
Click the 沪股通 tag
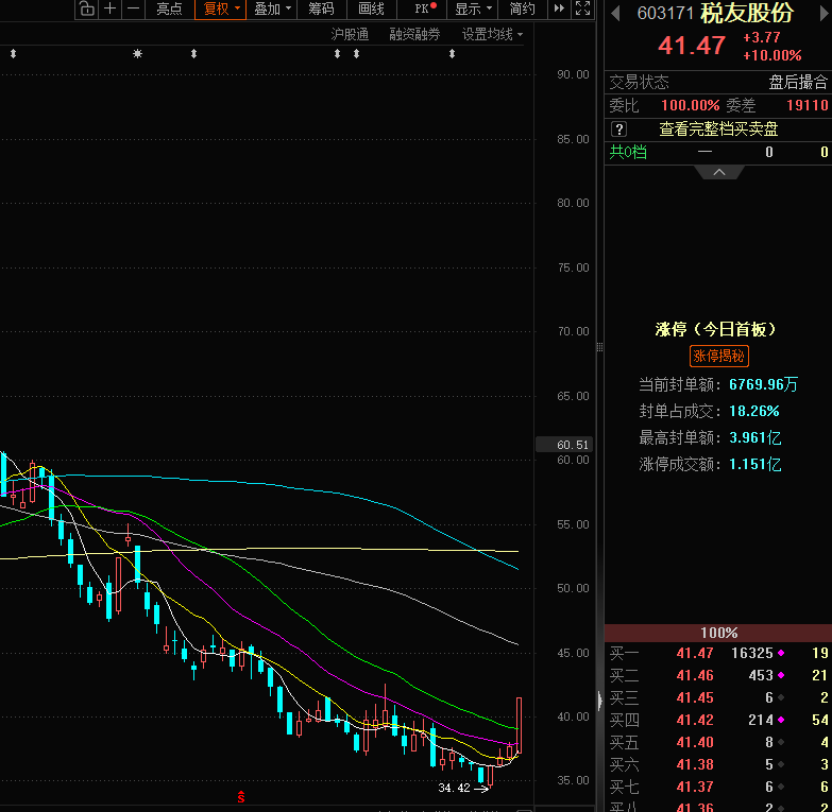pyautogui.click(x=350, y=34)
